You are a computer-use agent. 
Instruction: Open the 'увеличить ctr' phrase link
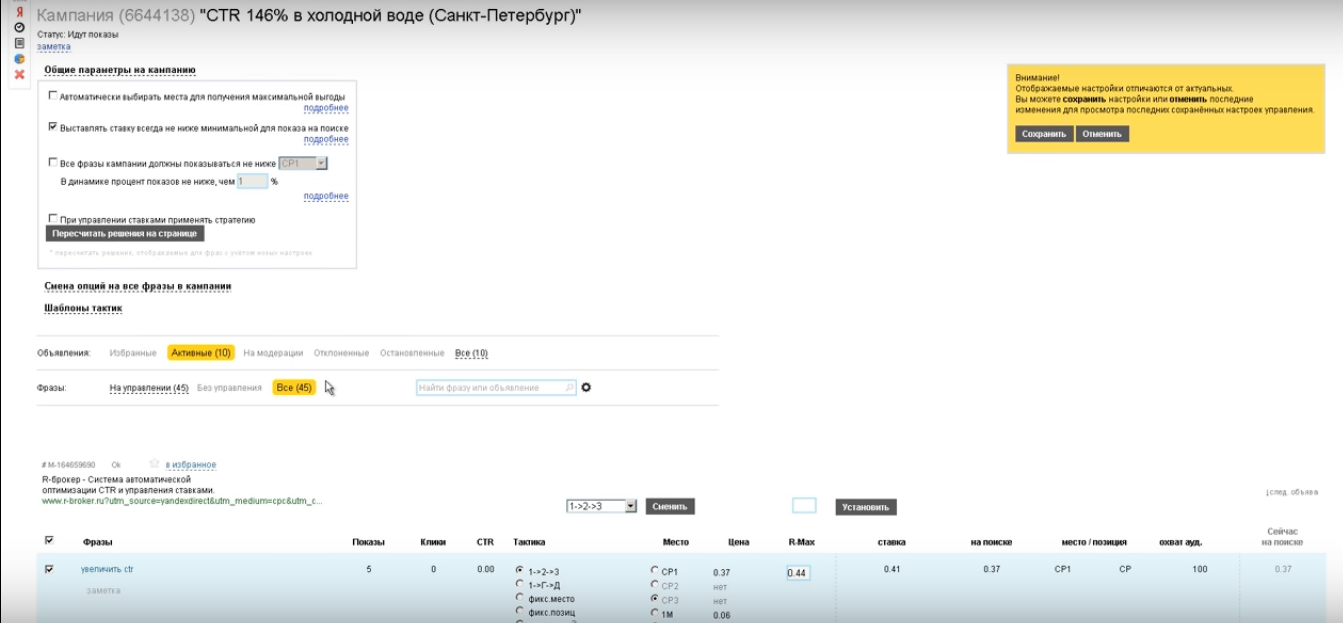point(107,569)
